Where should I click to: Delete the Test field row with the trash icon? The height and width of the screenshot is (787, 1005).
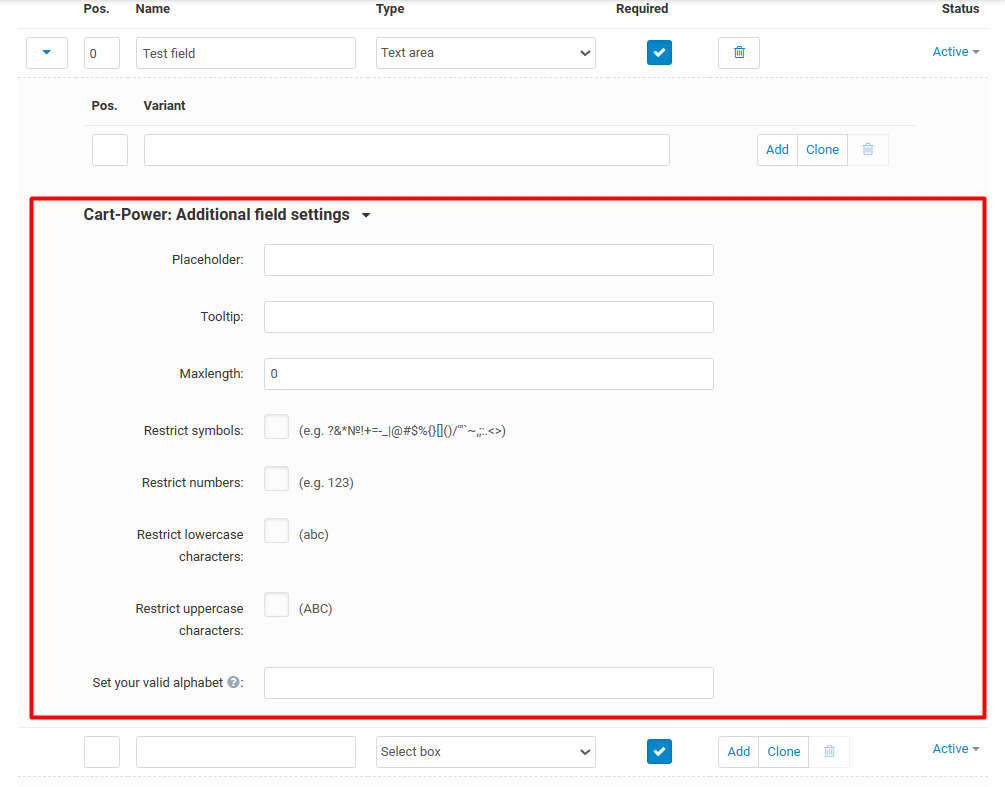(738, 53)
